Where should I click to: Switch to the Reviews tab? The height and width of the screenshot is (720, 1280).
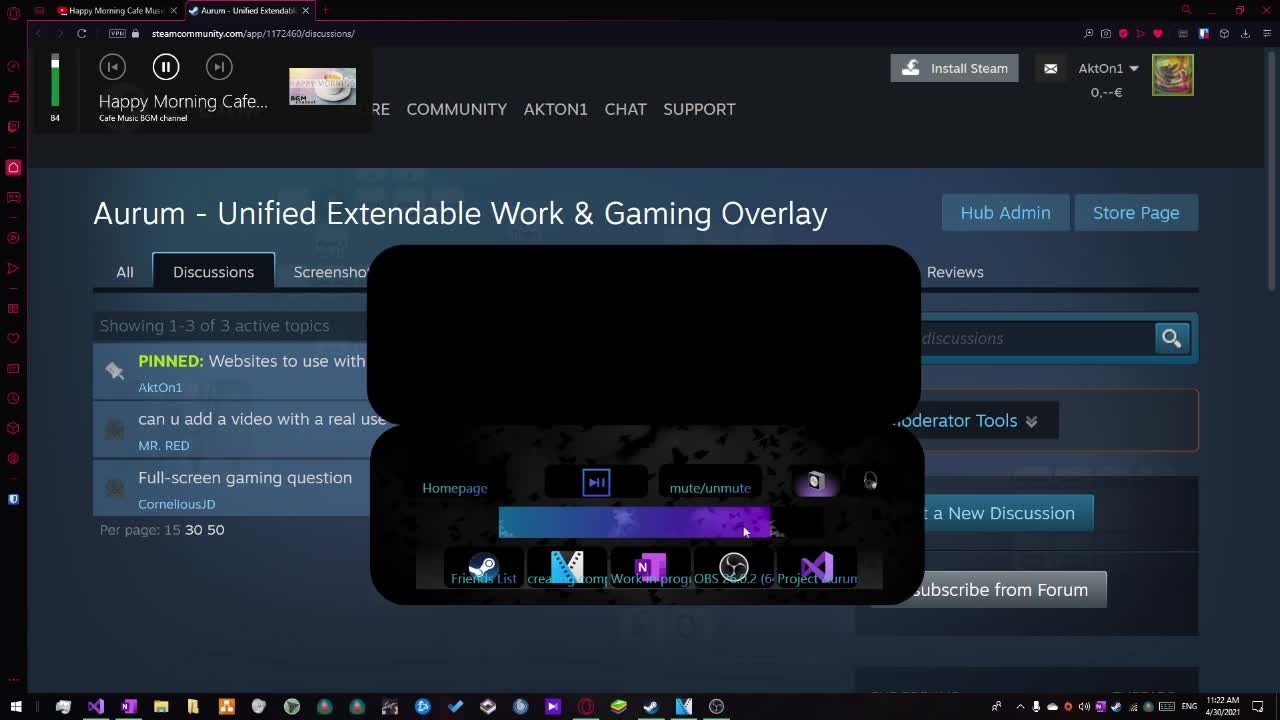tap(954, 272)
